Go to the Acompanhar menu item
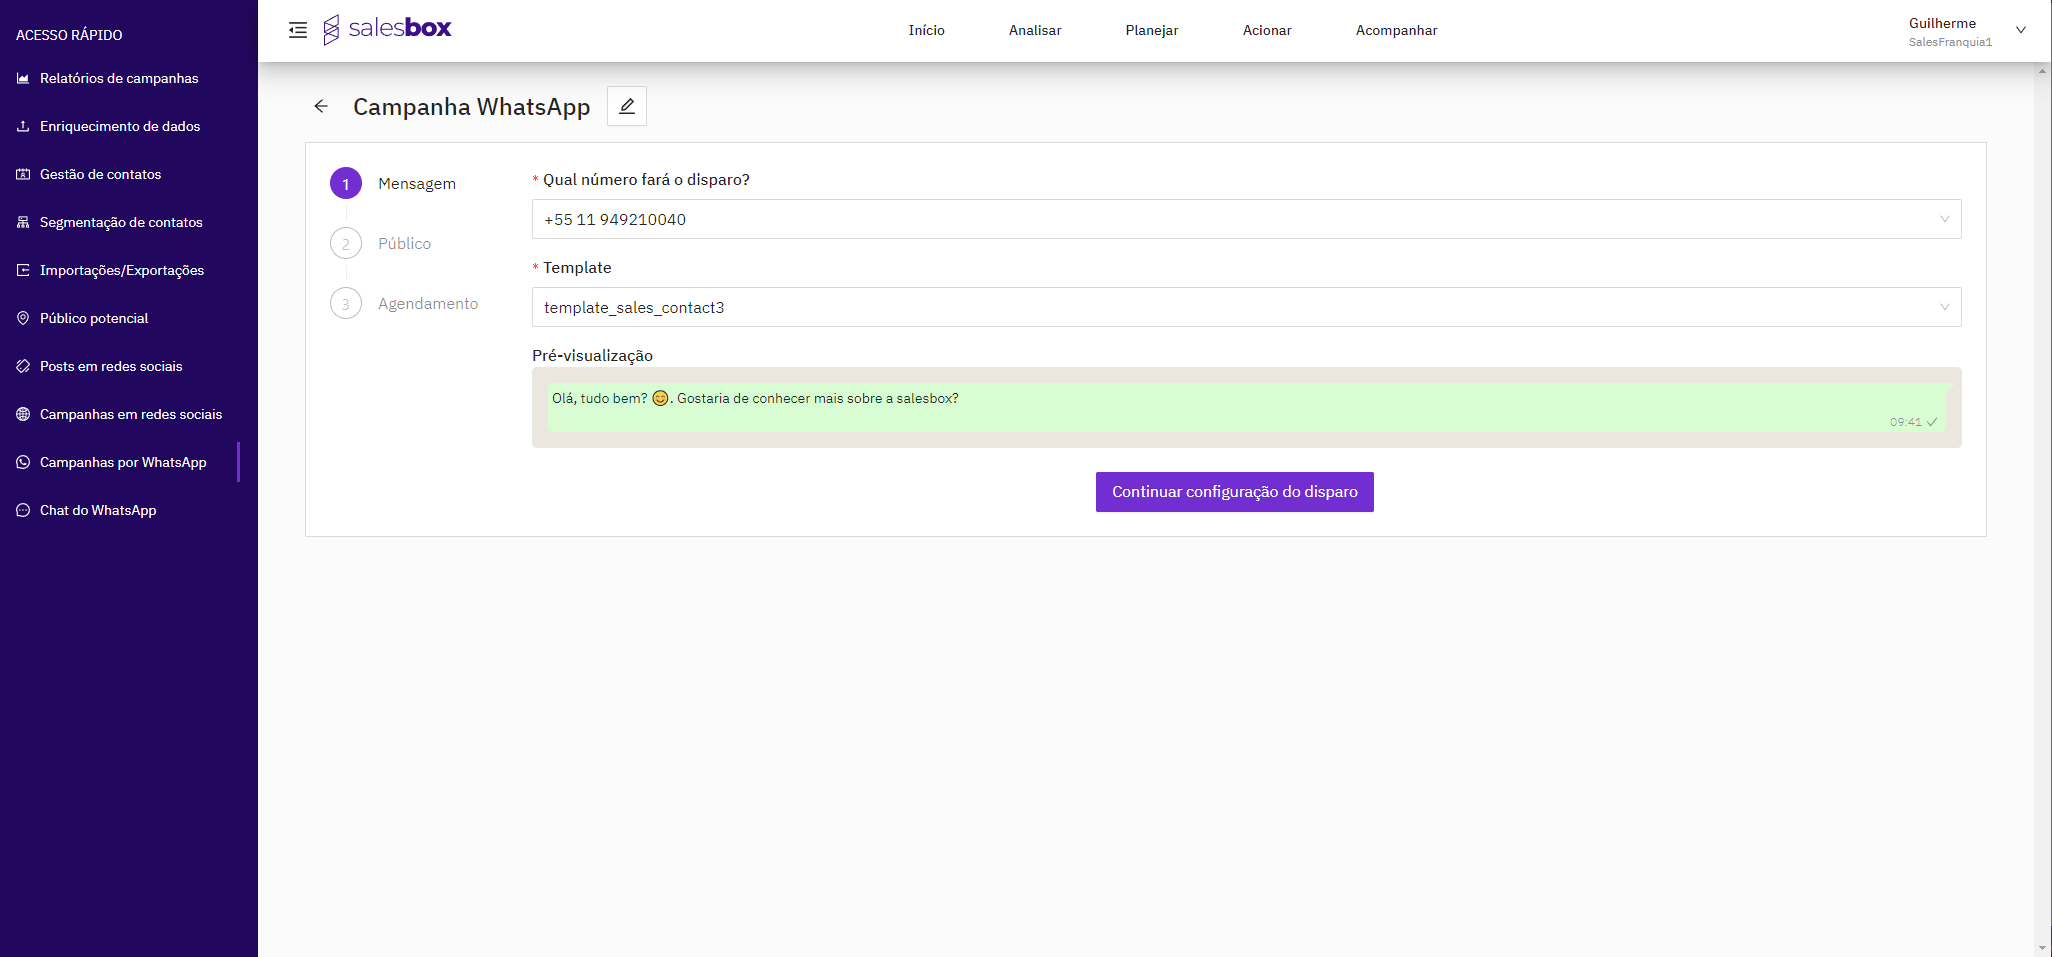Image resolution: width=2052 pixels, height=957 pixels. pos(1396,30)
